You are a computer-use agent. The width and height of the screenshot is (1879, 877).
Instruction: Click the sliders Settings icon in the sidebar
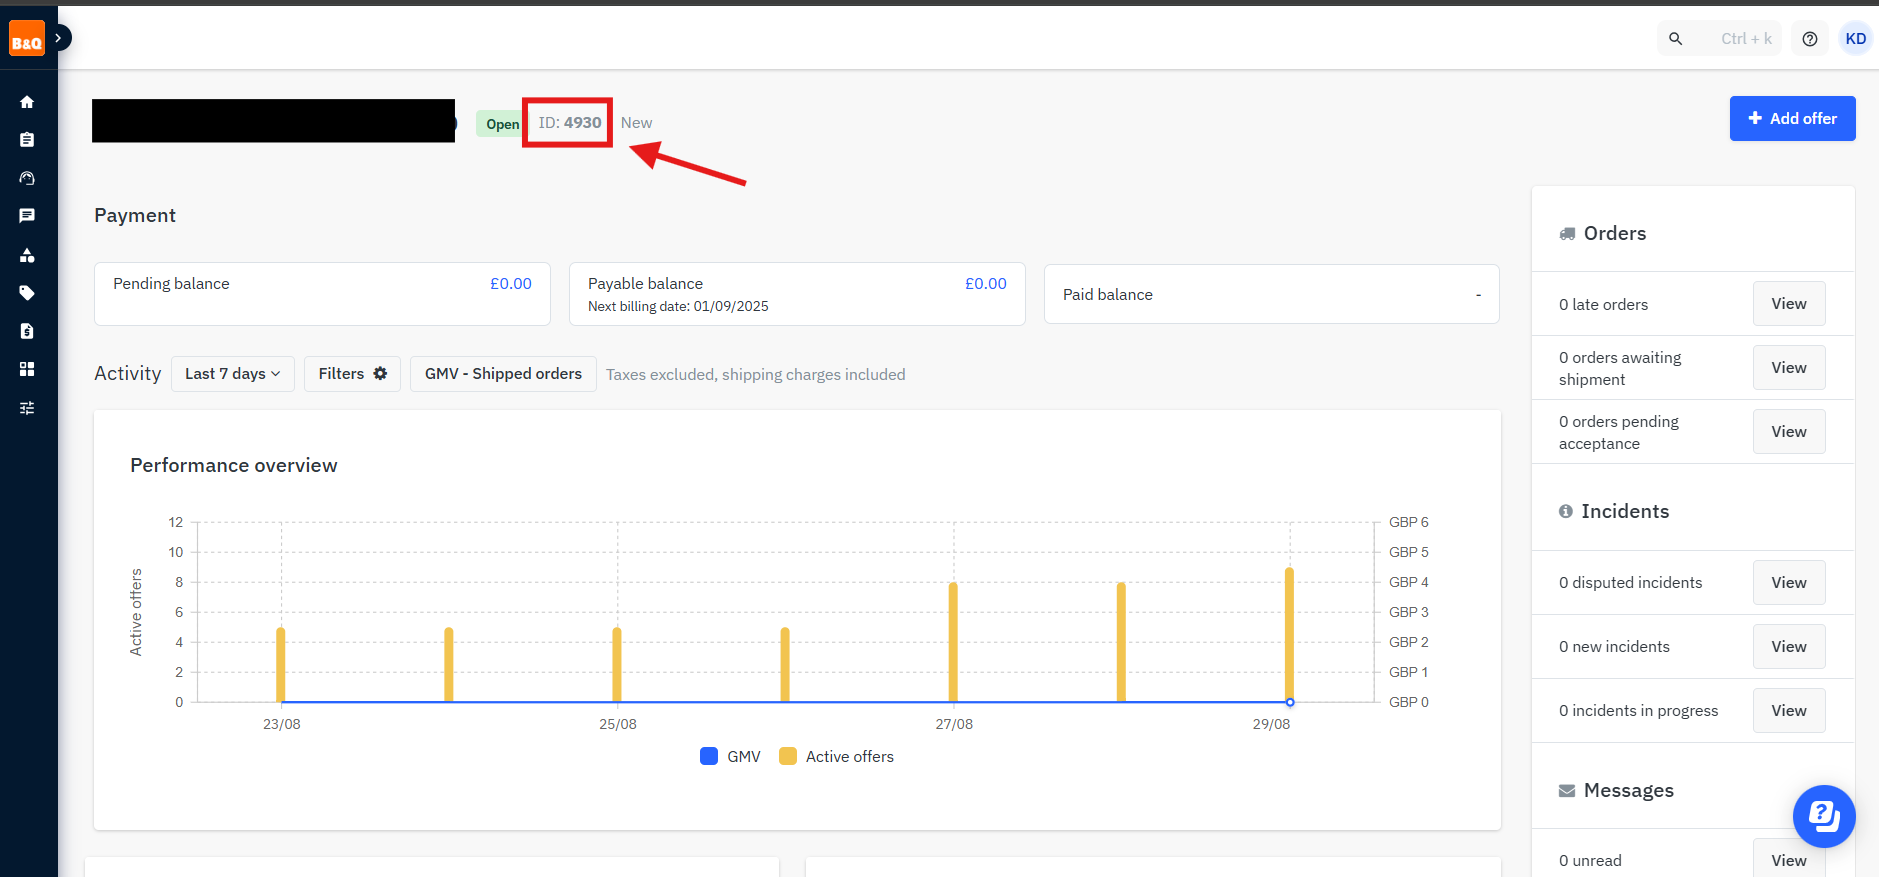(x=27, y=408)
